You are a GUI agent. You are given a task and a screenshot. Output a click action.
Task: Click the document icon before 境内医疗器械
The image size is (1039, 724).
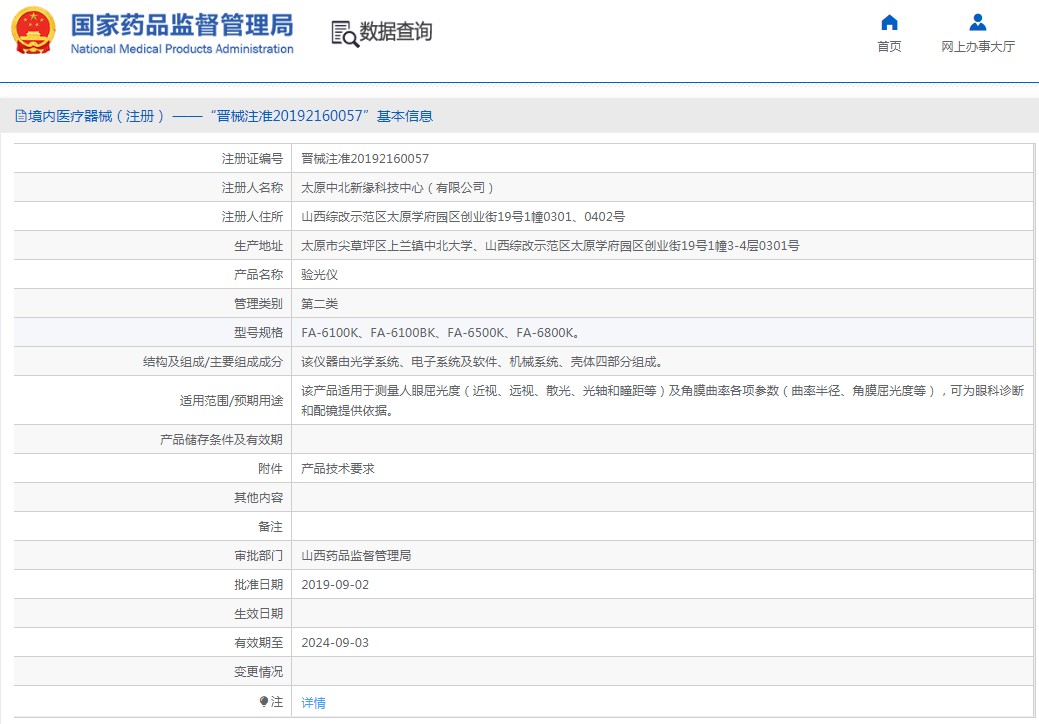pyautogui.click(x=21, y=117)
